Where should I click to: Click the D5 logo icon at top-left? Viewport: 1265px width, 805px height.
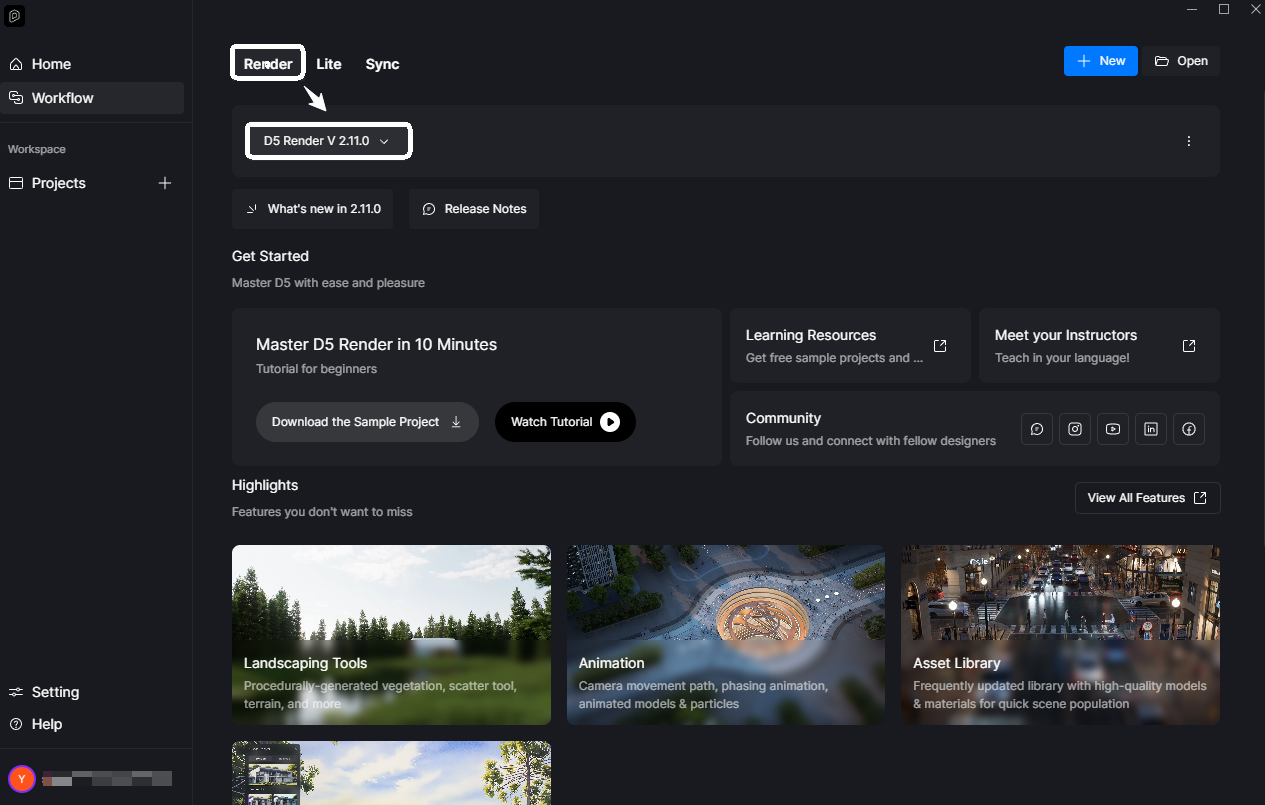[x=15, y=16]
